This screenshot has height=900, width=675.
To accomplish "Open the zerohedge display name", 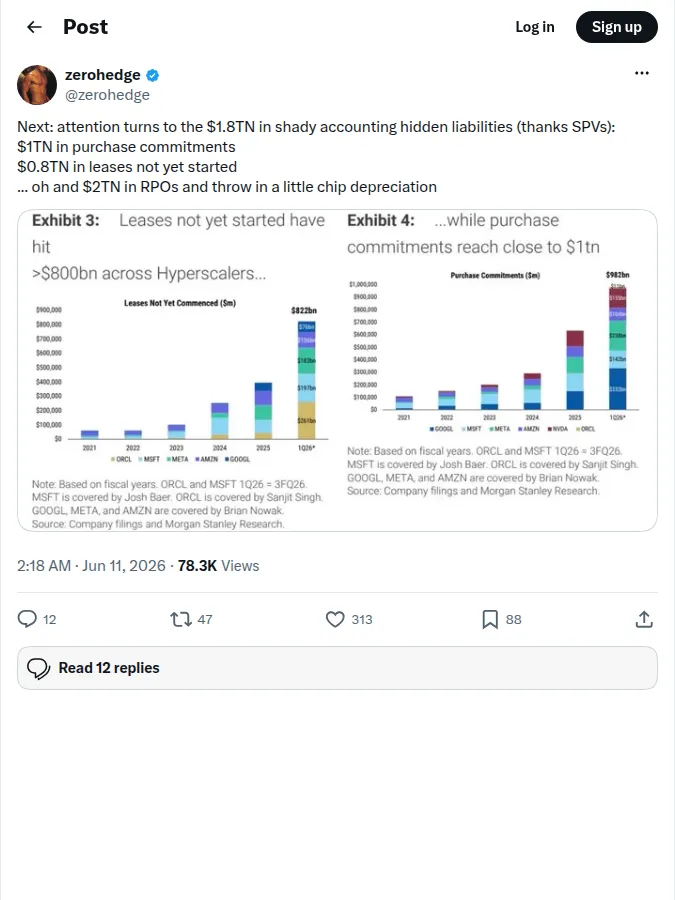I will (103, 75).
